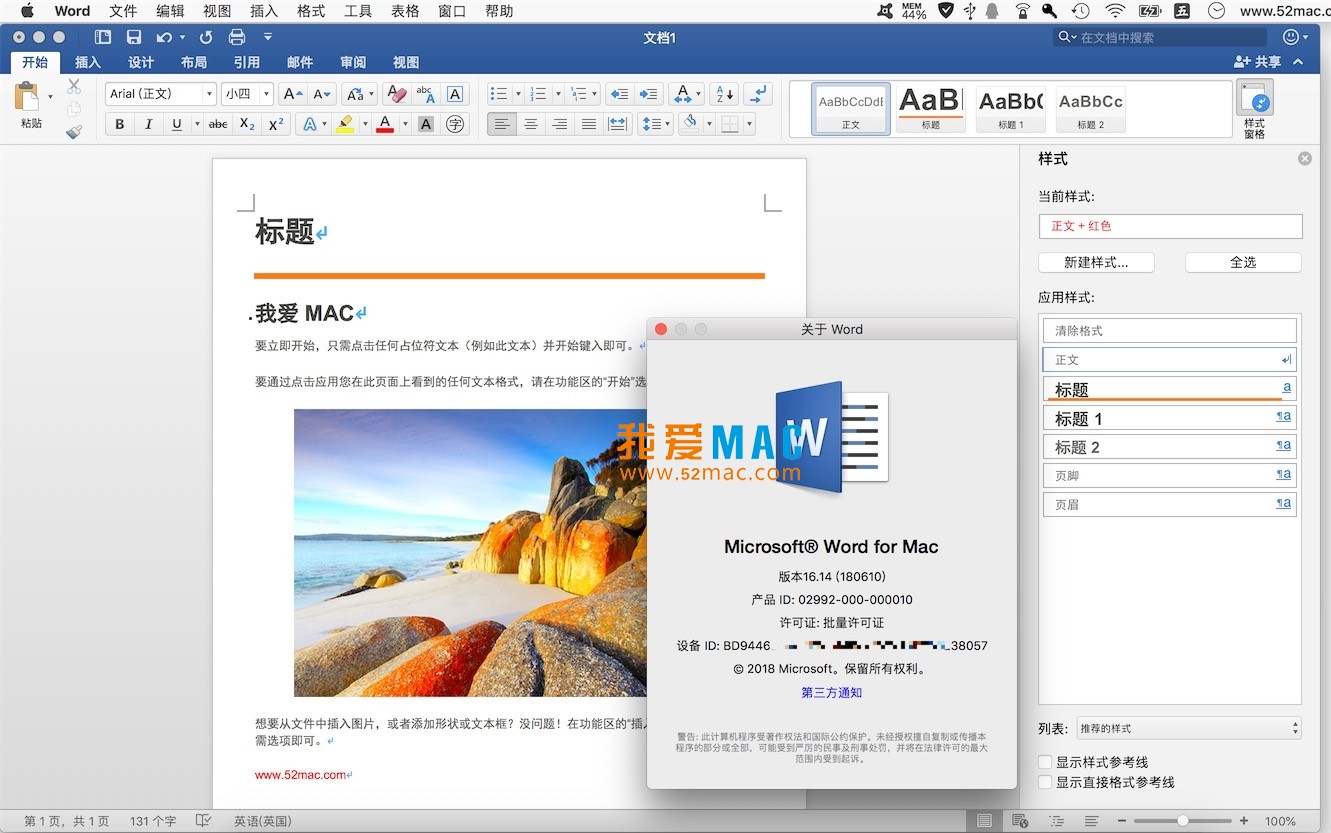Align text right with the ribbon icon
This screenshot has height=833, width=1331.
(560, 124)
